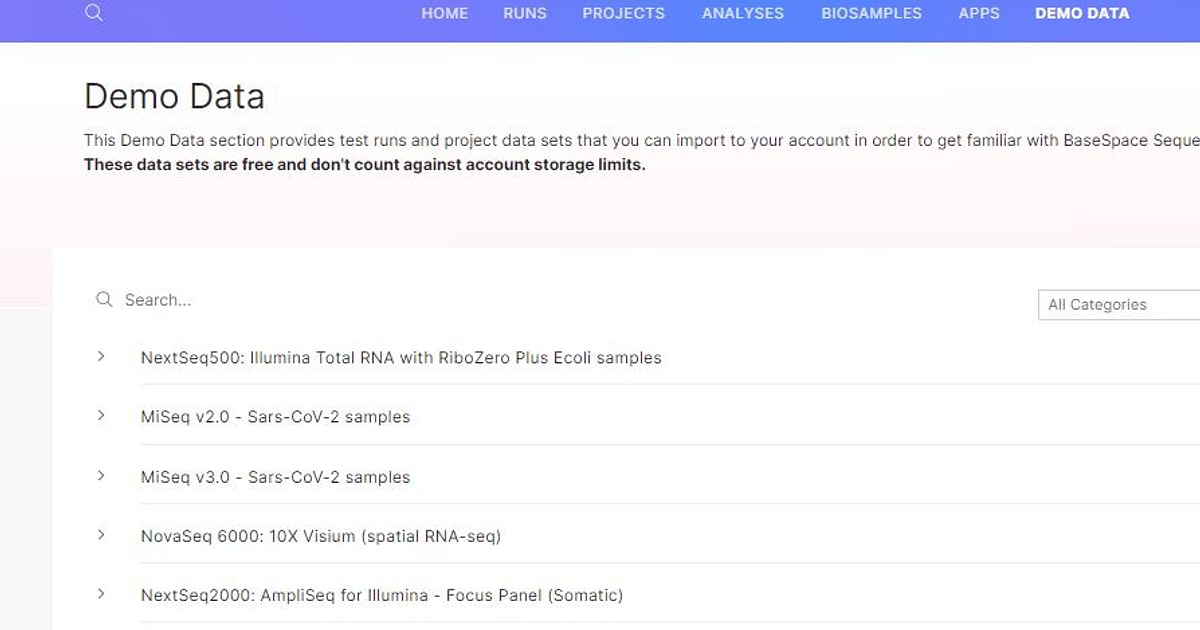The height and width of the screenshot is (630, 1200).
Task: Click the search magnifier icon in header
Action: (94, 13)
